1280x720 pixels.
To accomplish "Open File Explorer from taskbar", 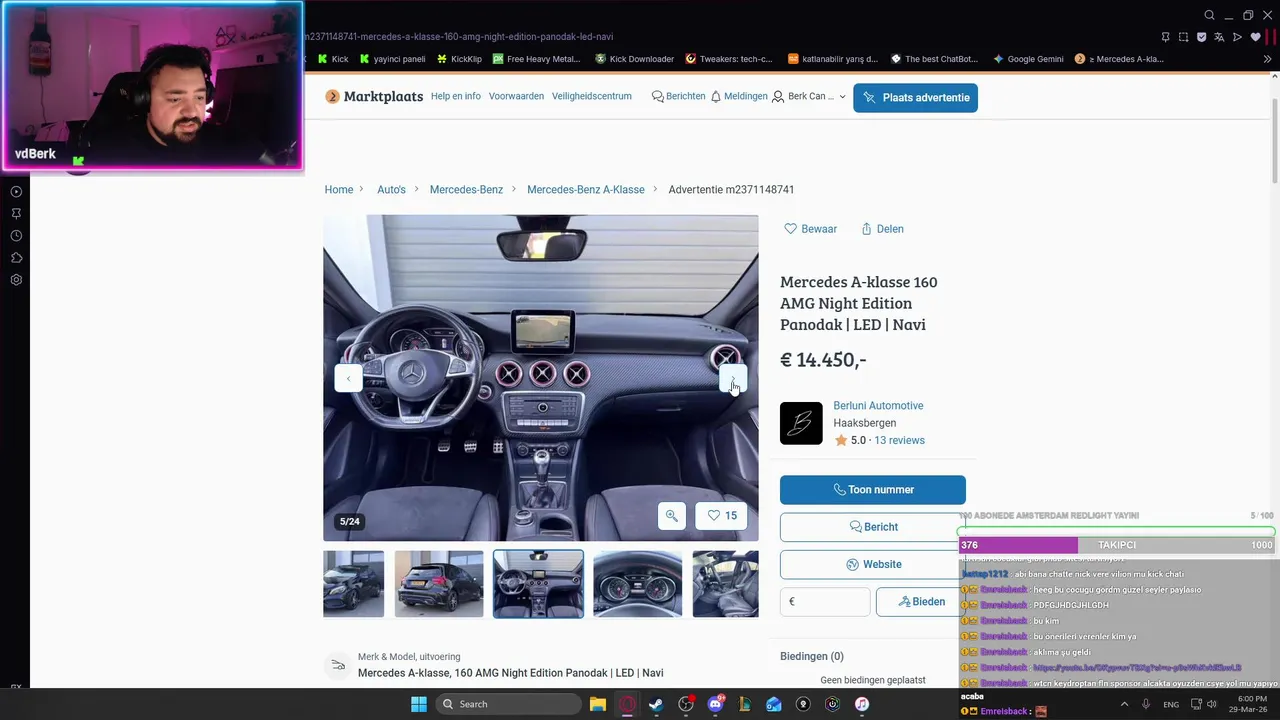I will pos(598,704).
